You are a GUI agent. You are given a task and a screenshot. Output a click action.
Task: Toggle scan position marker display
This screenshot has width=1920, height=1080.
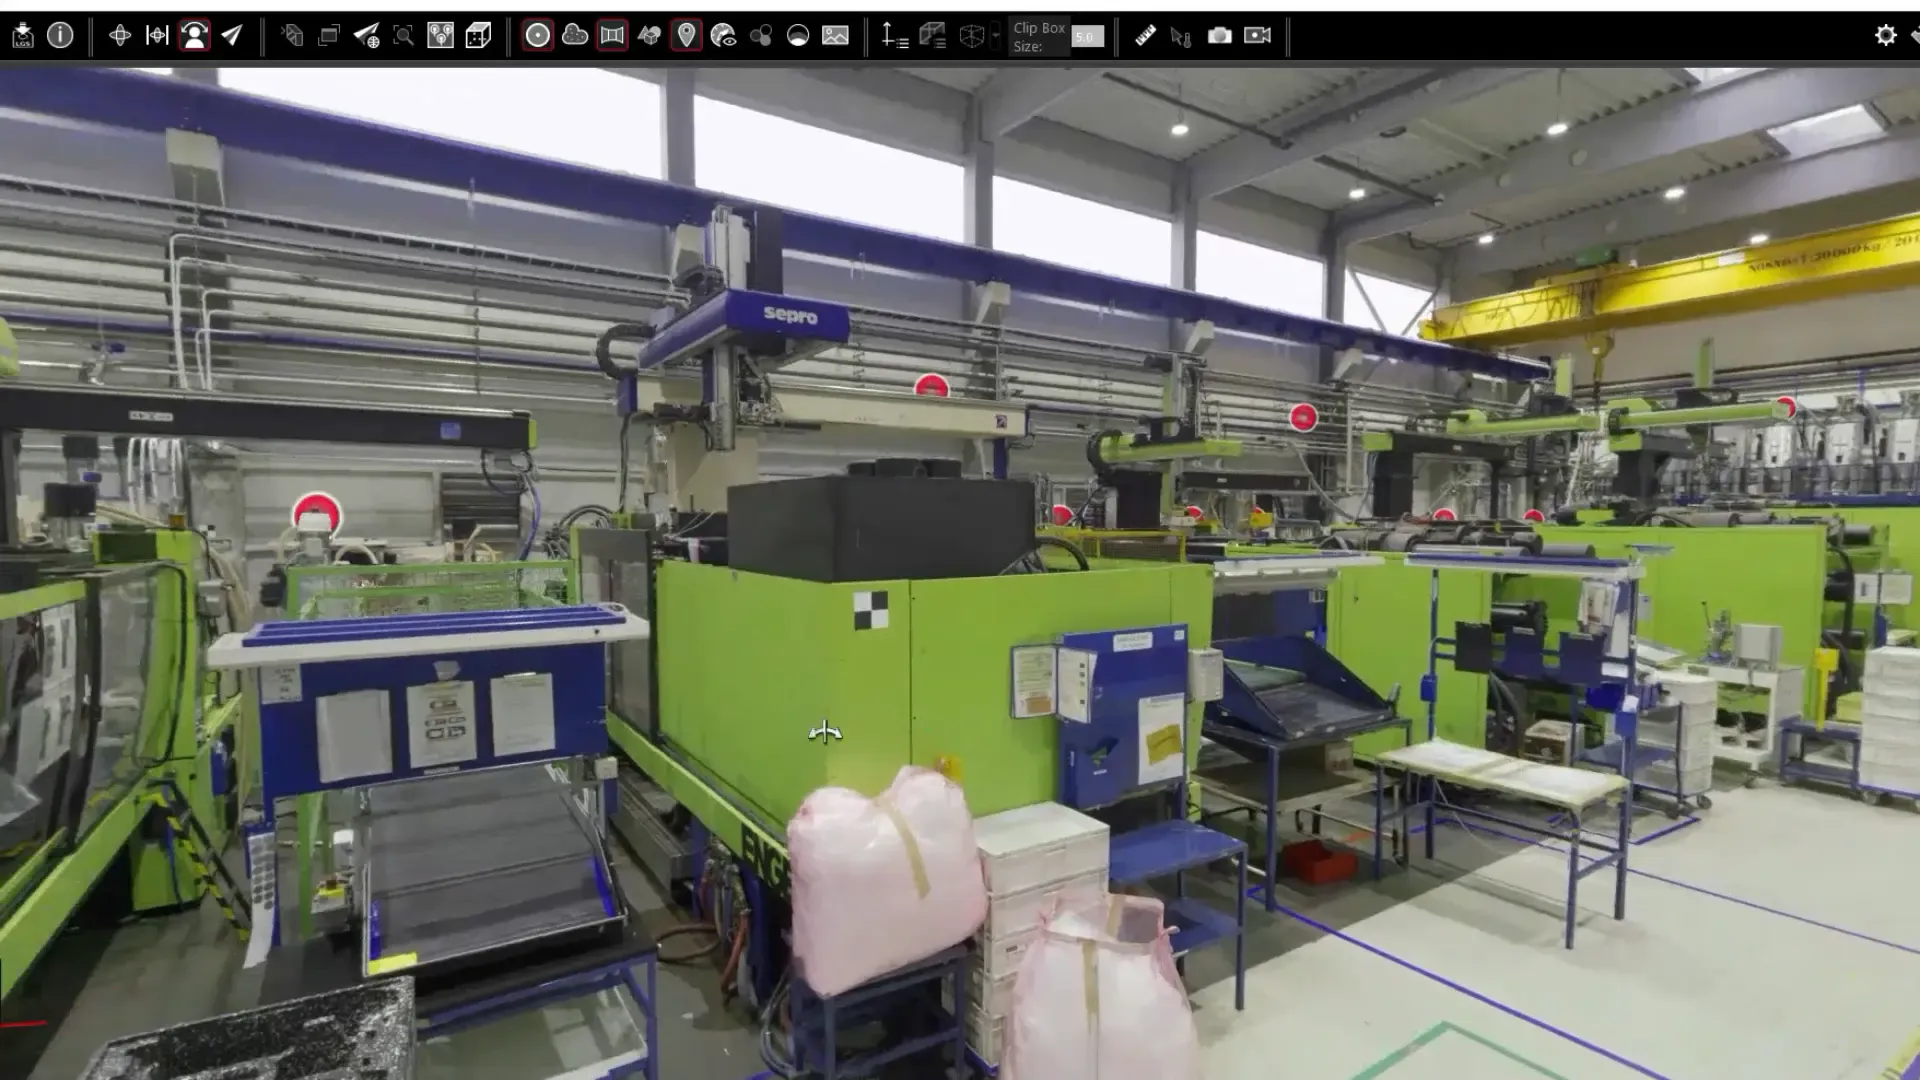(538, 36)
